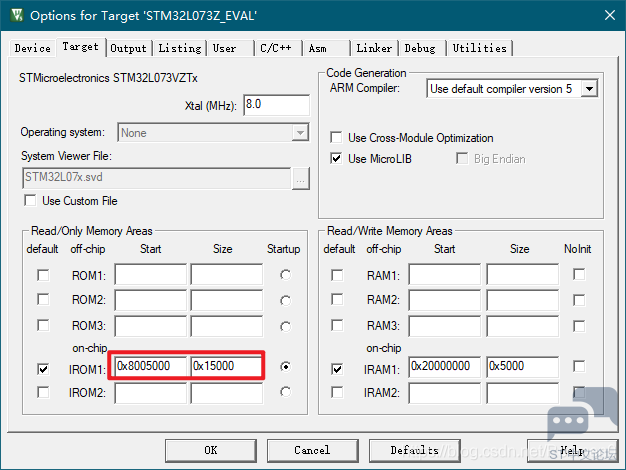Open the Listing tab
626x470 pixels.
pos(180,48)
